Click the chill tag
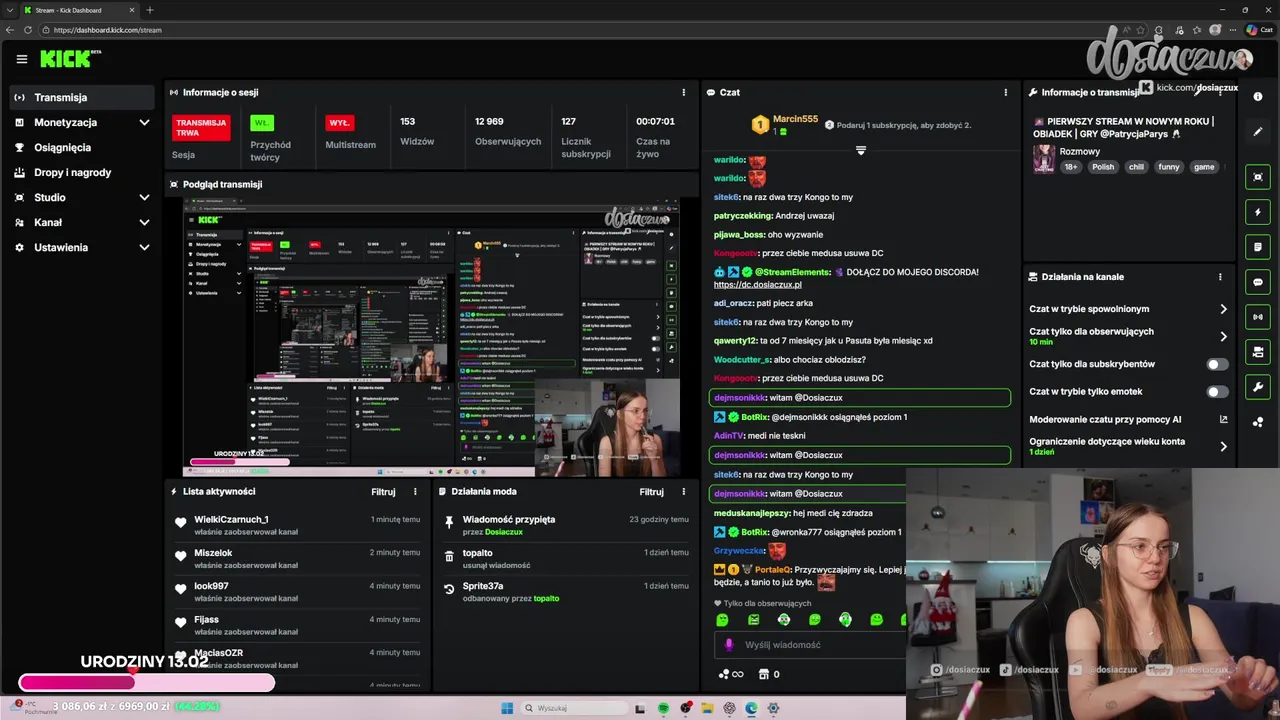Screen dimensions: 1280x720 (x=1136, y=167)
